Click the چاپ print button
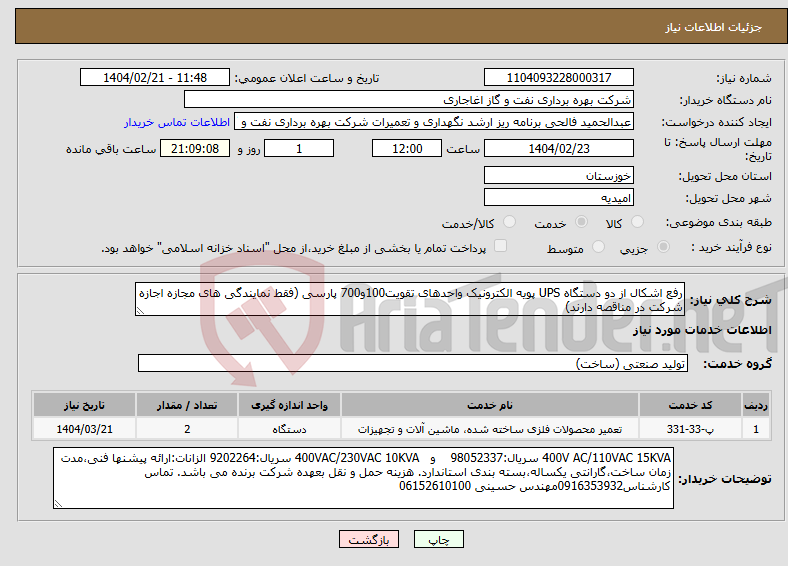The image size is (788, 566). pyautogui.click(x=439, y=539)
